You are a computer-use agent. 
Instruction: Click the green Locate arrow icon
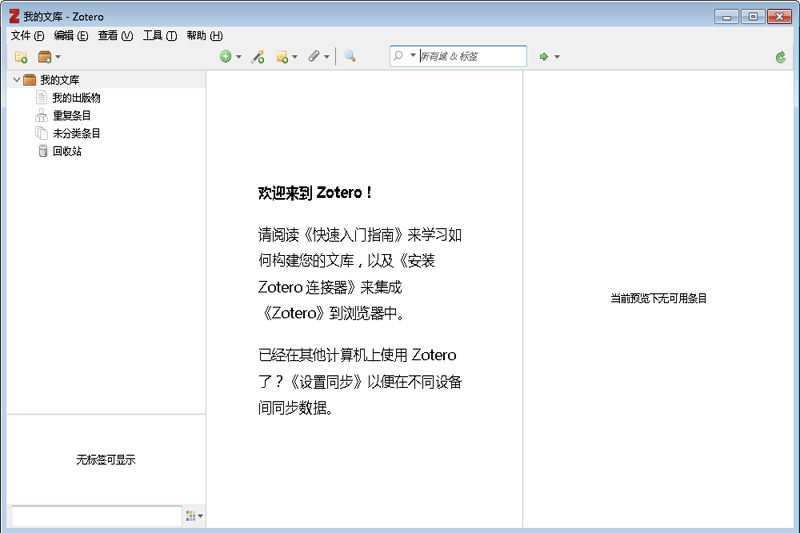click(544, 57)
